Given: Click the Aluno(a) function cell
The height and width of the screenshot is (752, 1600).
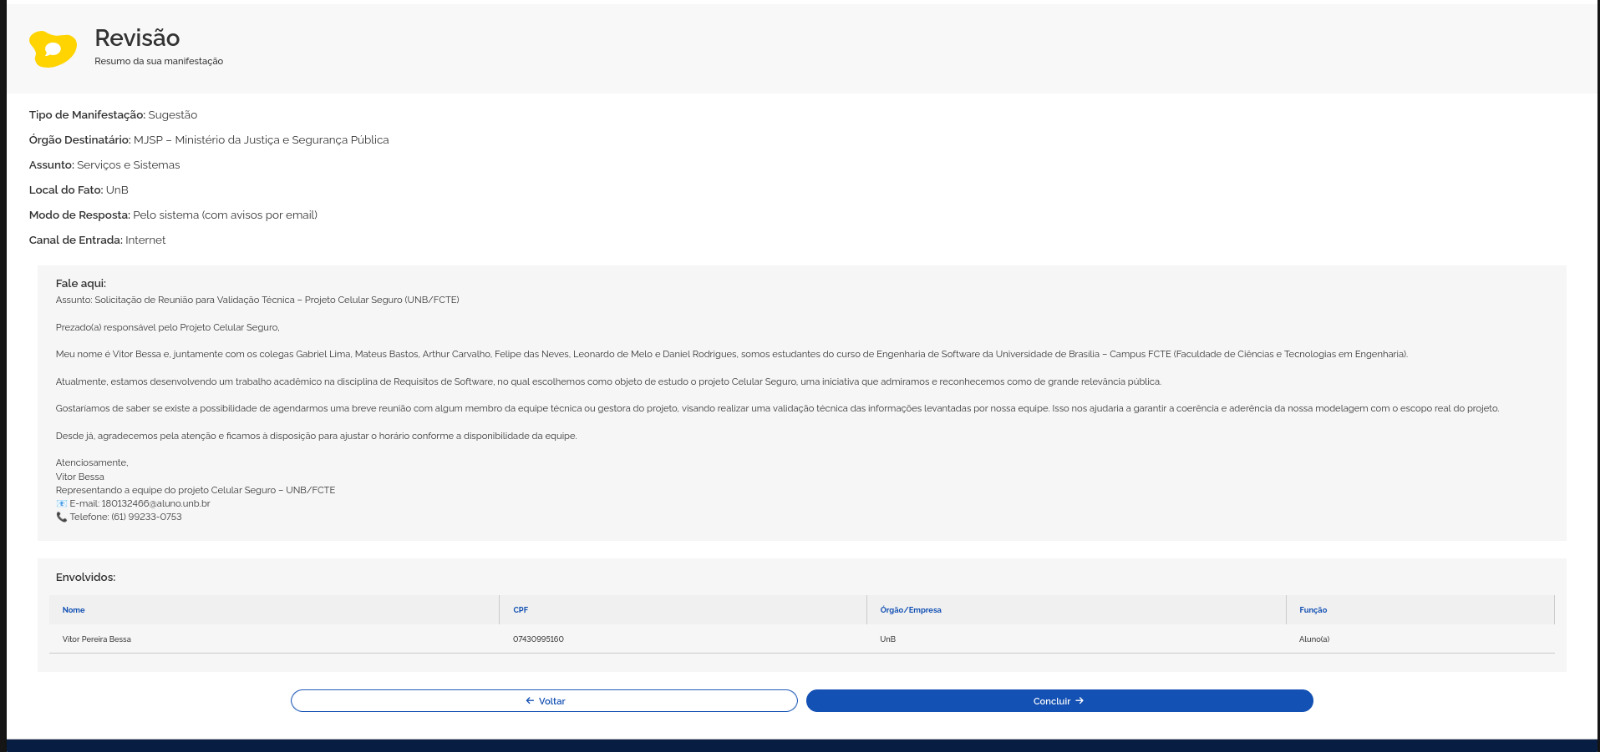Looking at the screenshot, I should click(1314, 639).
